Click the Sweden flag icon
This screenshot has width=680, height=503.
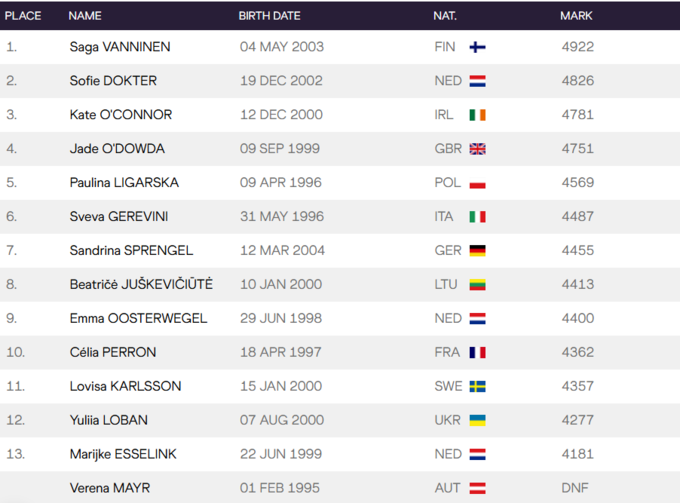478,387
